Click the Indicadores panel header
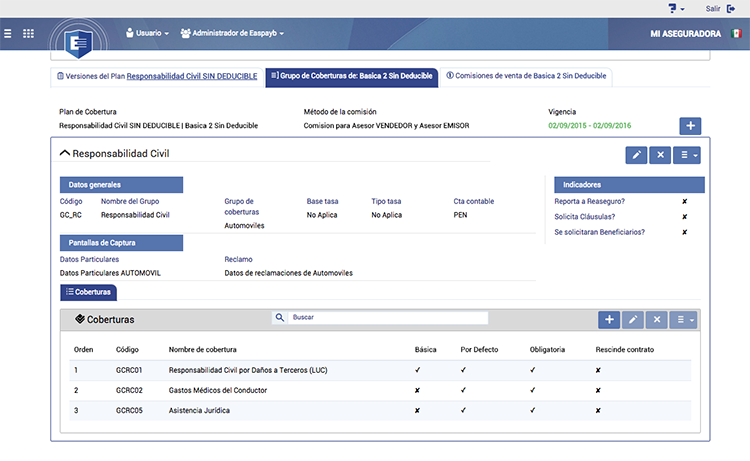750x461 pixels. pos(629,185)
